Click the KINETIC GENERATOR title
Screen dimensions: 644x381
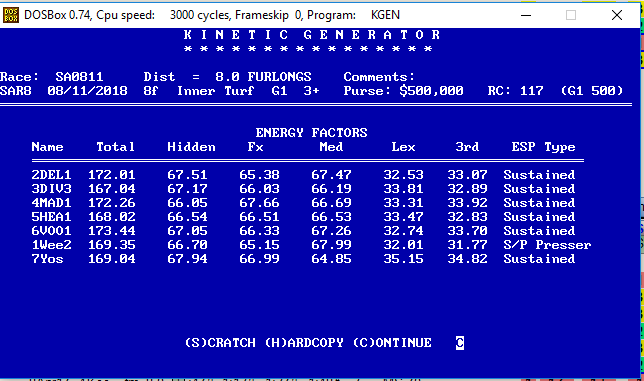312,35
